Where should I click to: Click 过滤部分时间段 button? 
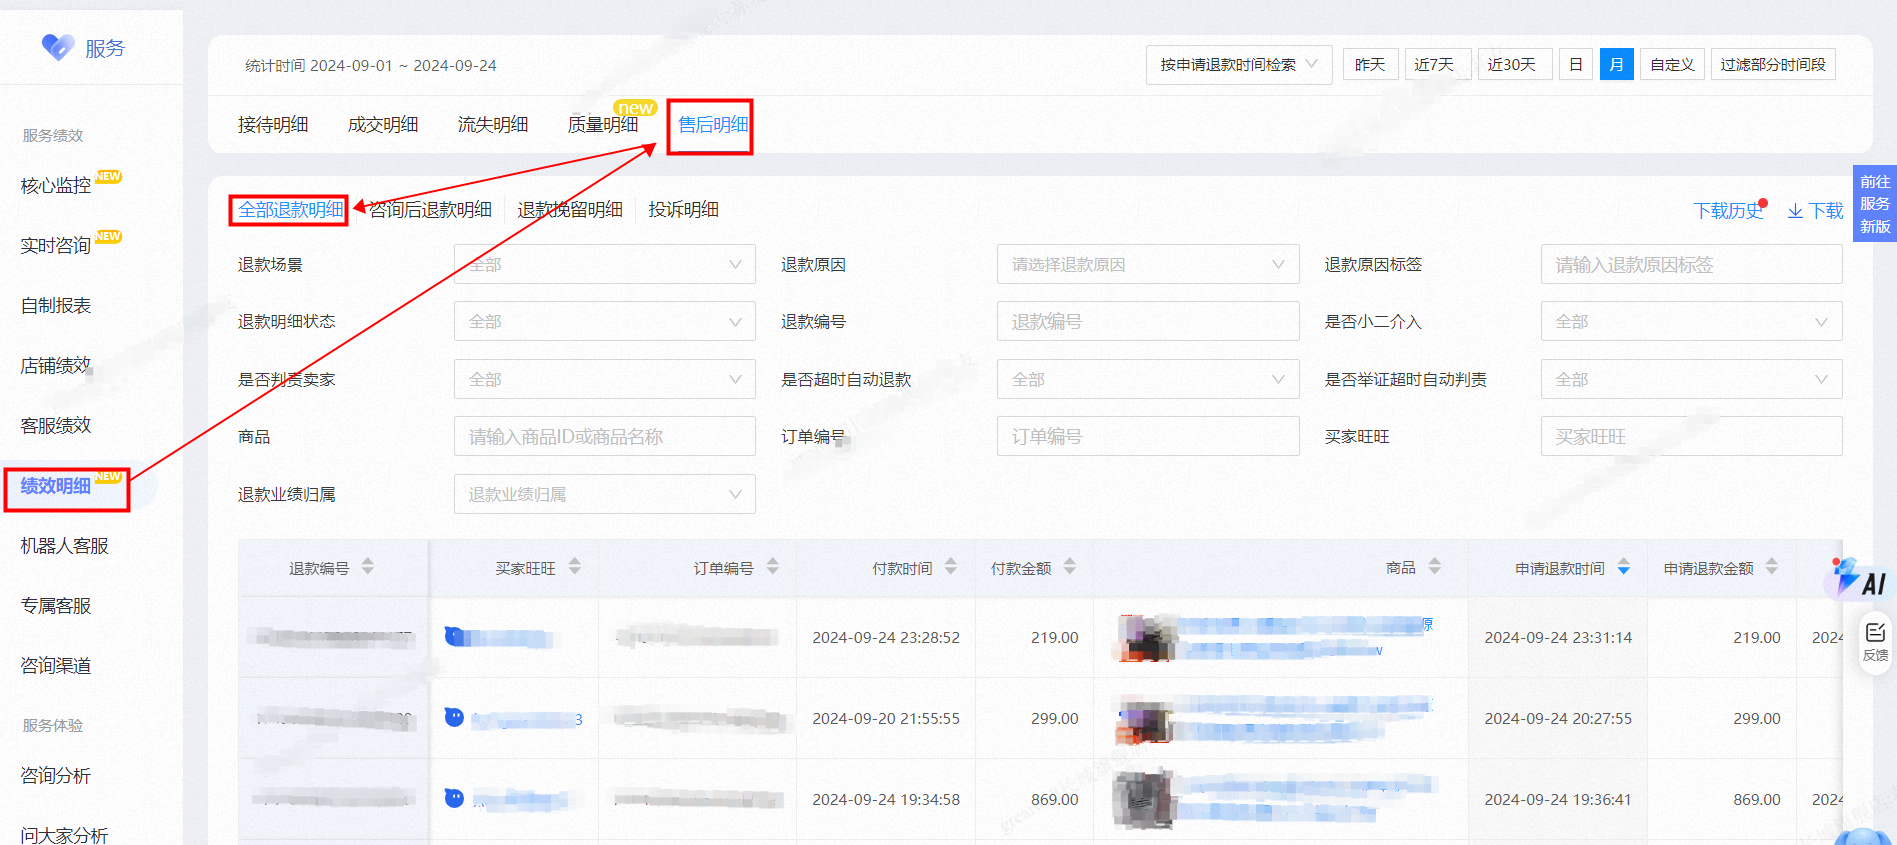[1773, 65]
